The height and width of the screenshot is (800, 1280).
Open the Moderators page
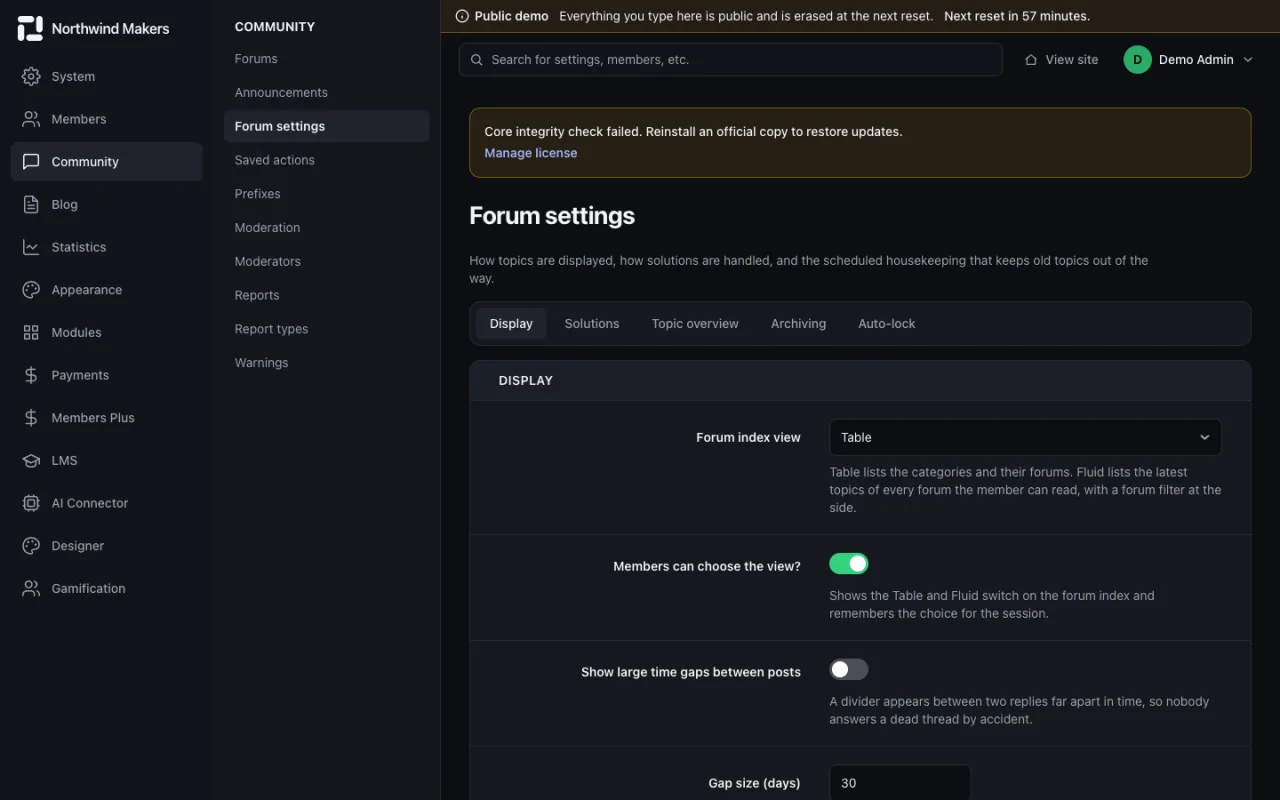point(327,261)
